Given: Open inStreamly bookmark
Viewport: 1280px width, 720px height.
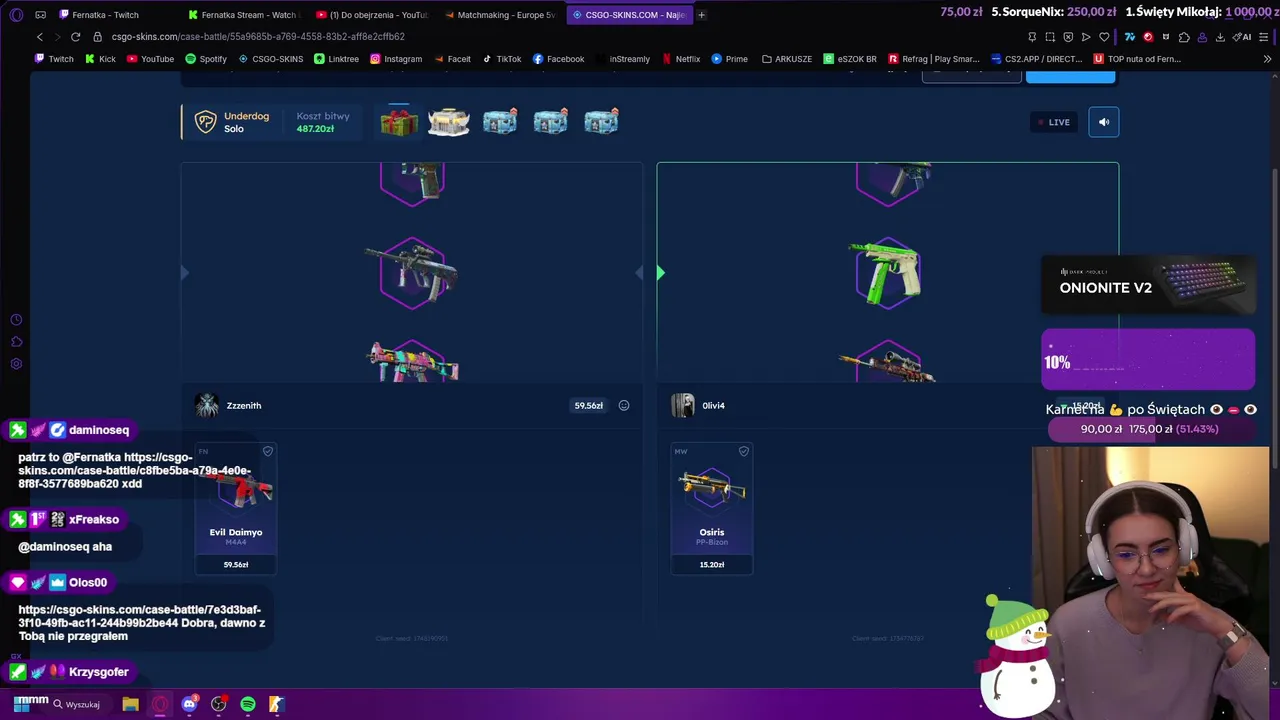Looking at the screenshot, I should click(623, 59).
